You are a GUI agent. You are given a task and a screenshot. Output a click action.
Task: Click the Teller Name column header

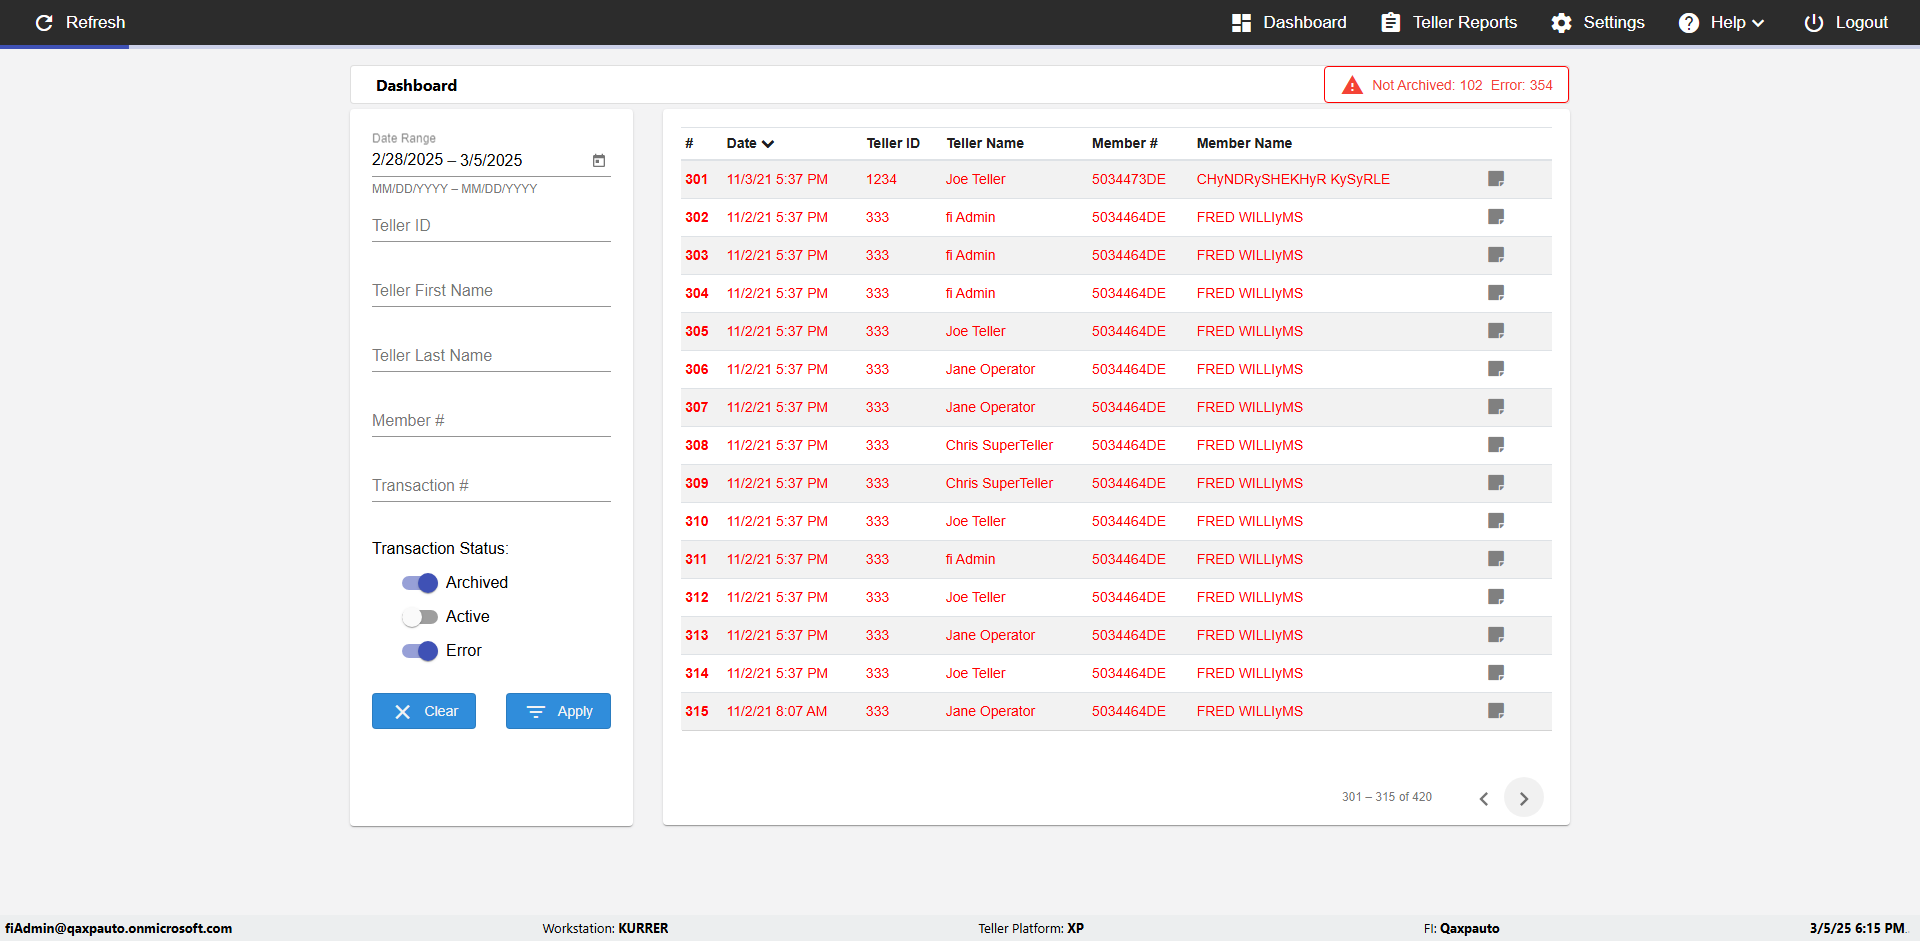click(x=985, y=143)
